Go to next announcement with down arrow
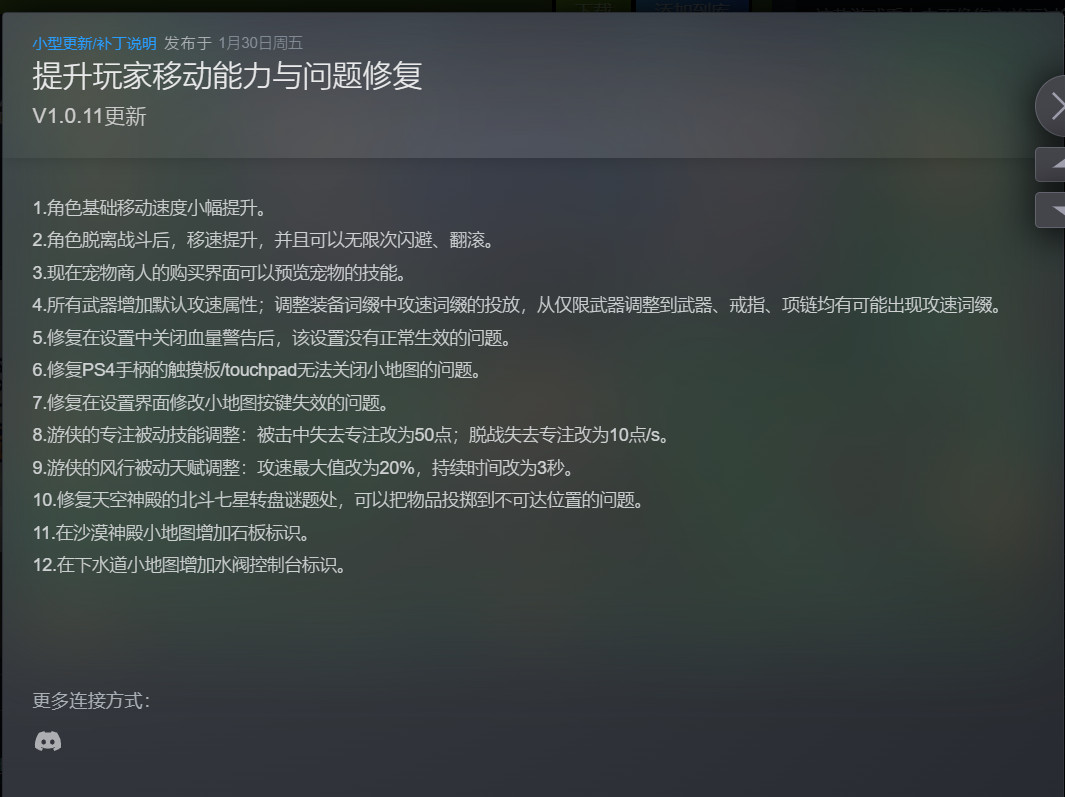Image resolution: width=1065 pixels, height=797 pixels. pos(1052,210)
